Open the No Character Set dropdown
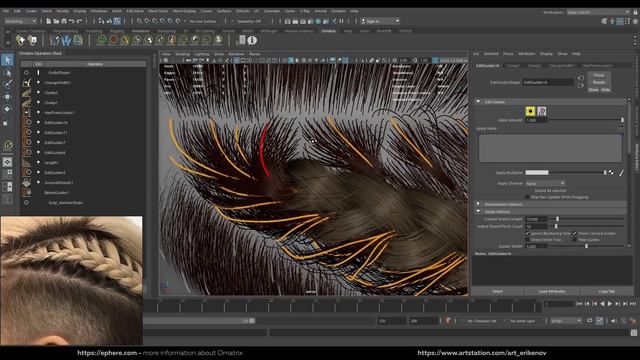Image resolution: width=640 pixels, height=360 pixels. tap(482, 321)
